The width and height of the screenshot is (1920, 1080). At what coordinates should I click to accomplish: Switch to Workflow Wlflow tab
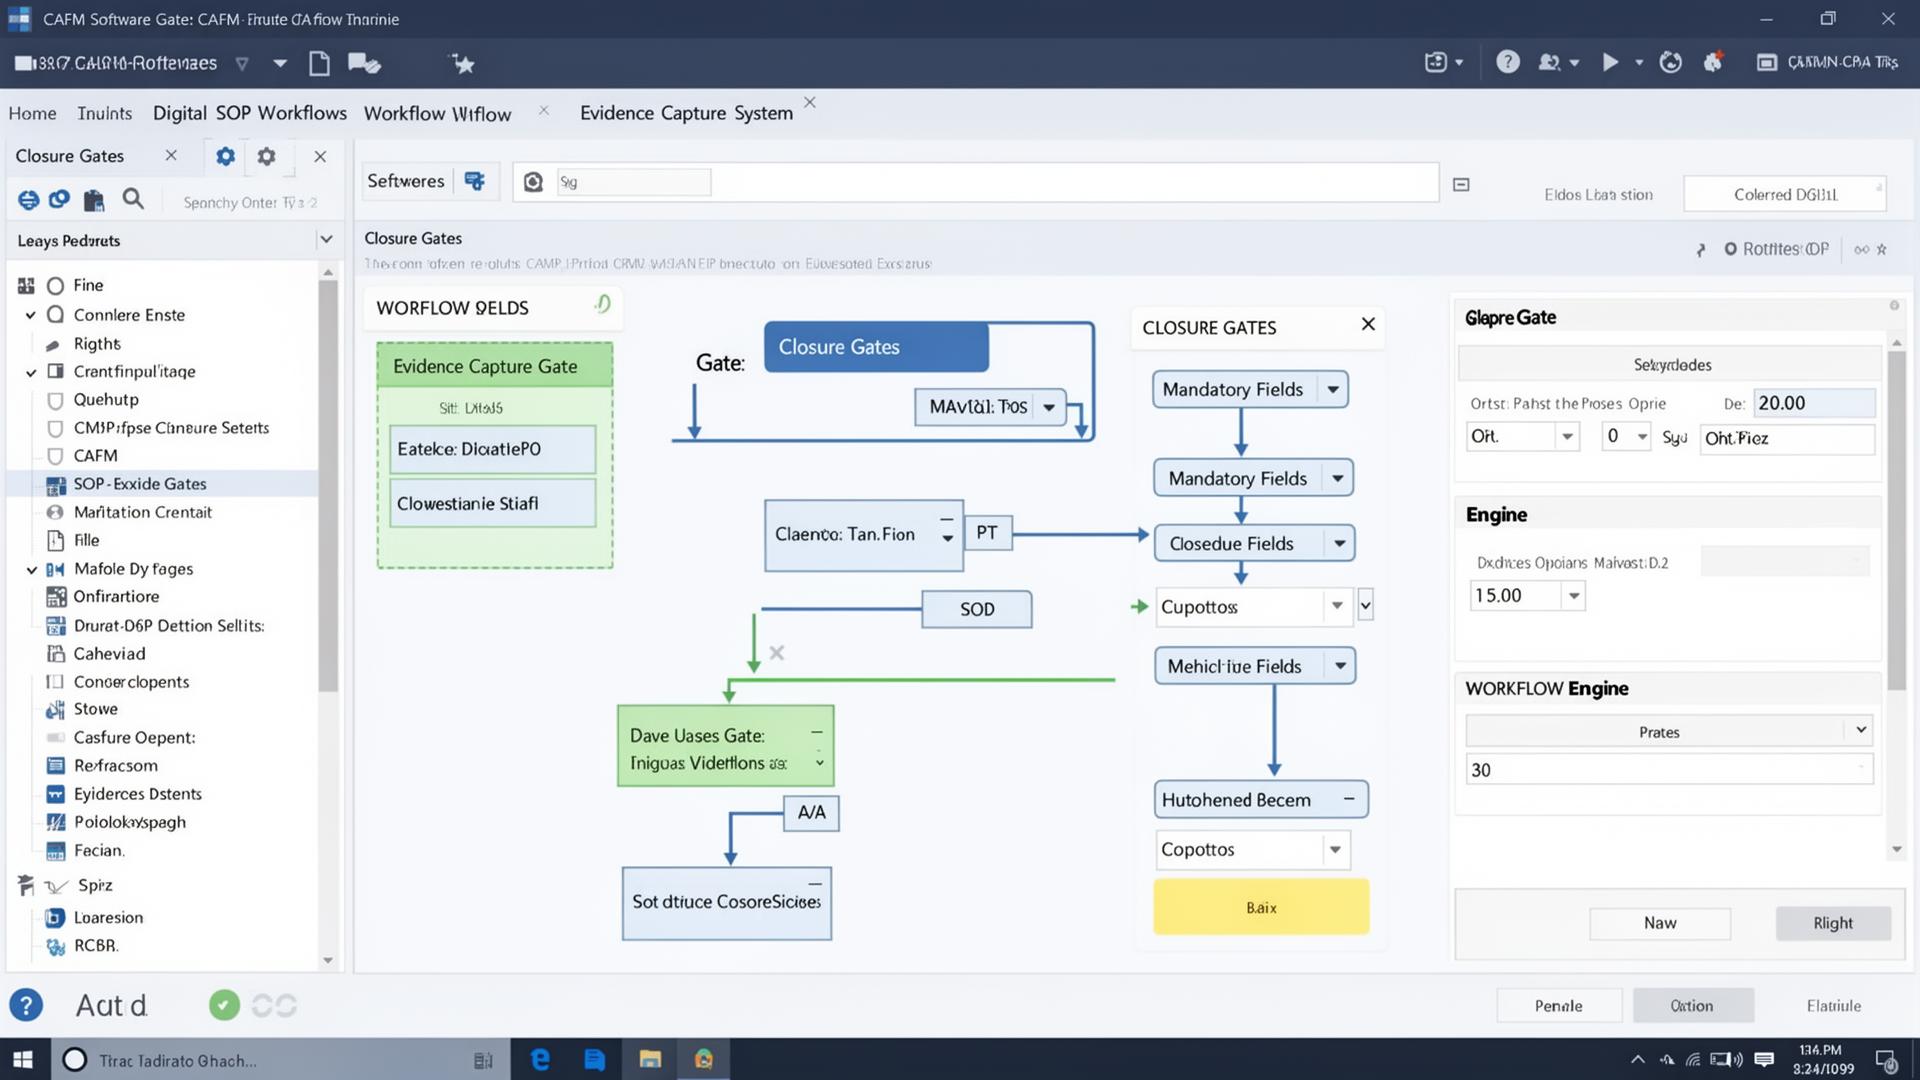[x=437, y=114]
